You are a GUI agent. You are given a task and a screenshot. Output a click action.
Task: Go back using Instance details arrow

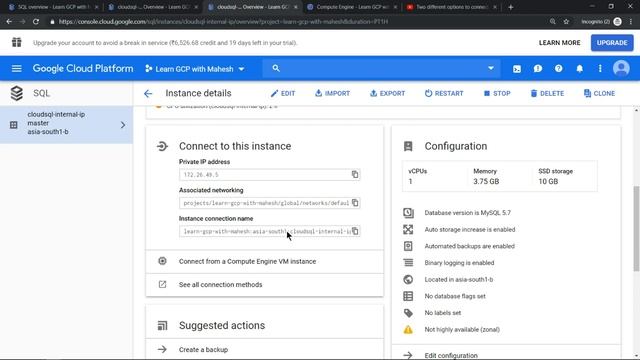pos(148,93)
